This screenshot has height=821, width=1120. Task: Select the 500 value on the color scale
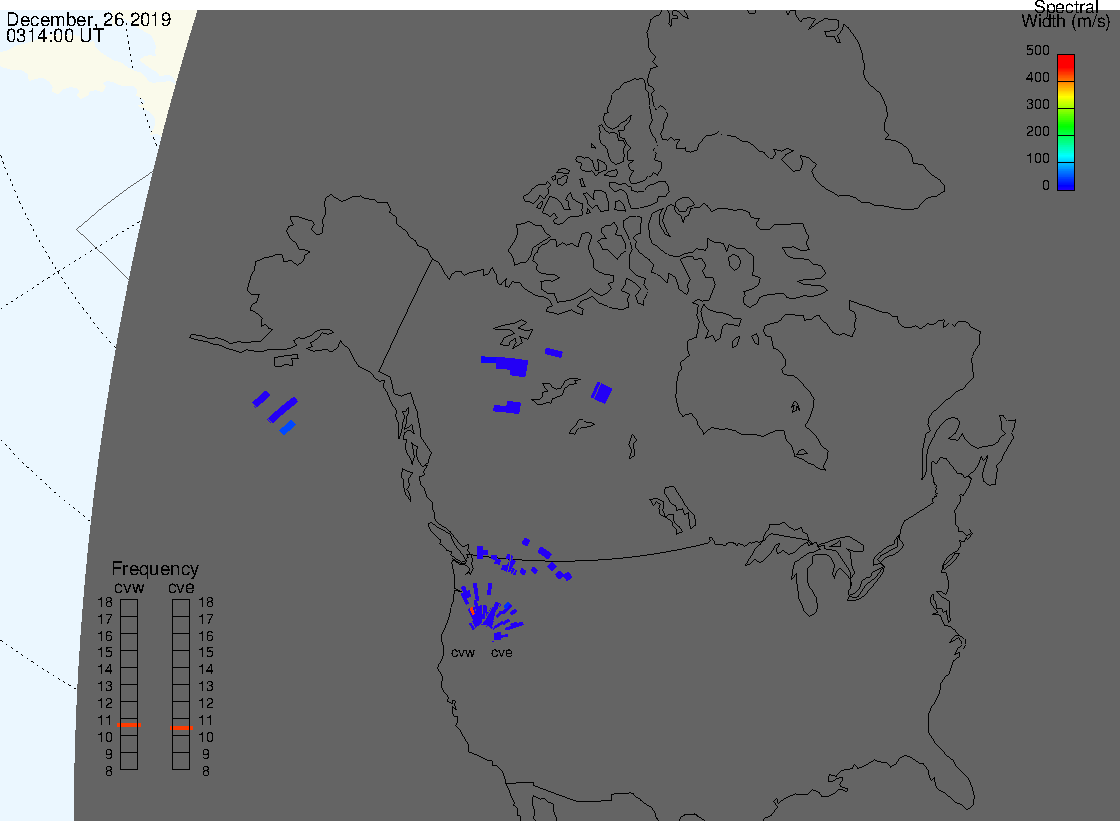[1037, 50]
